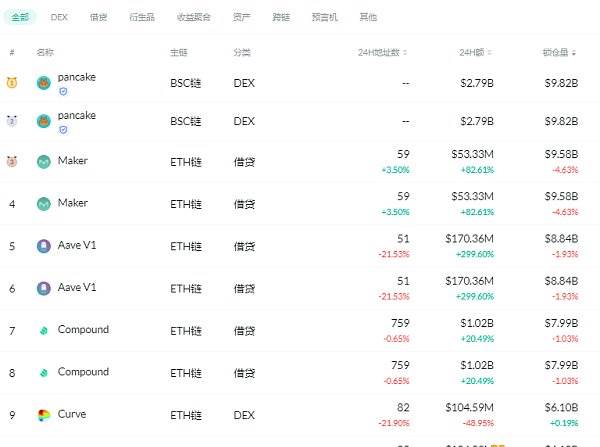
Task: Click the Curve rainbow logo icon
Action: tap(44, 415)
